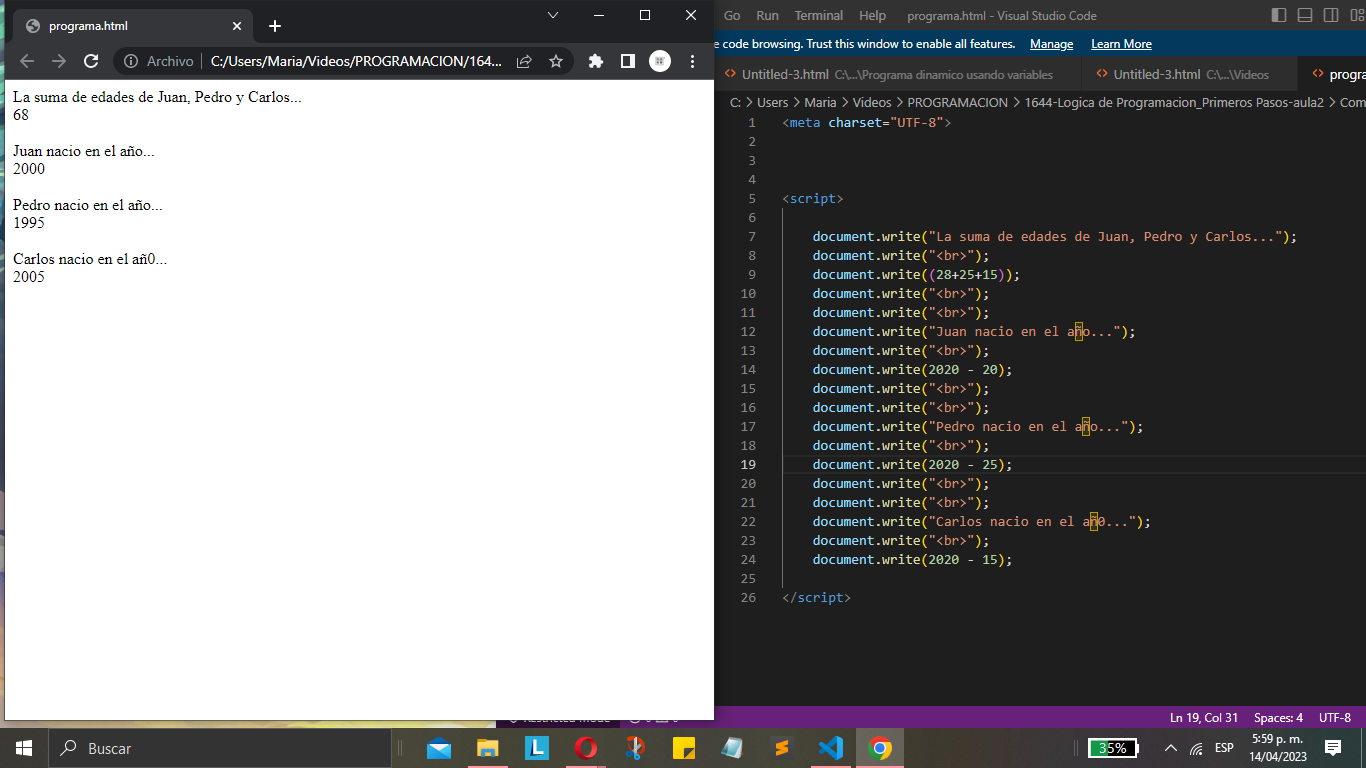Screen dimensions: 1366x768
Task: Open Sublime Text from taskbar
Action: (x=782, y=748)
